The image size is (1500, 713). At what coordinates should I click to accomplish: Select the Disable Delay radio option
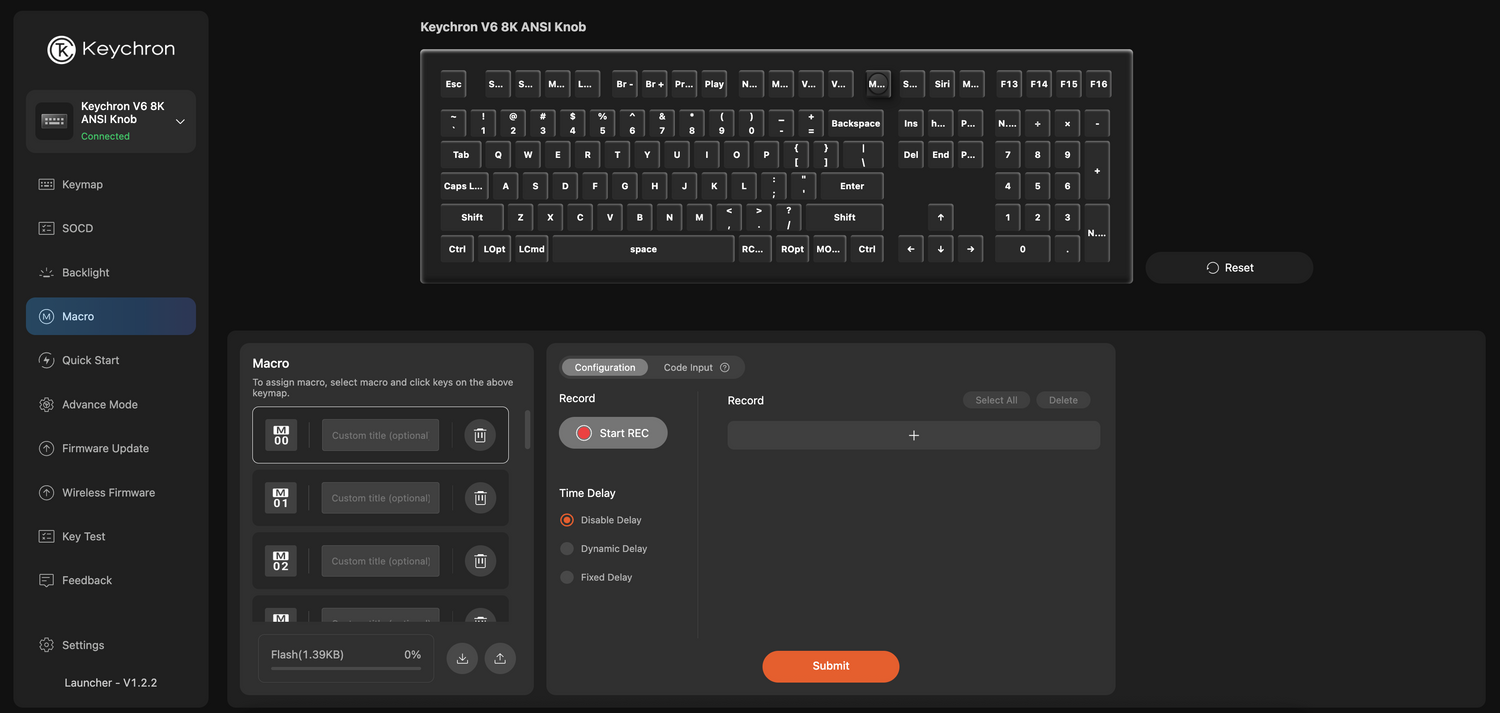click(x=567, y=520)
